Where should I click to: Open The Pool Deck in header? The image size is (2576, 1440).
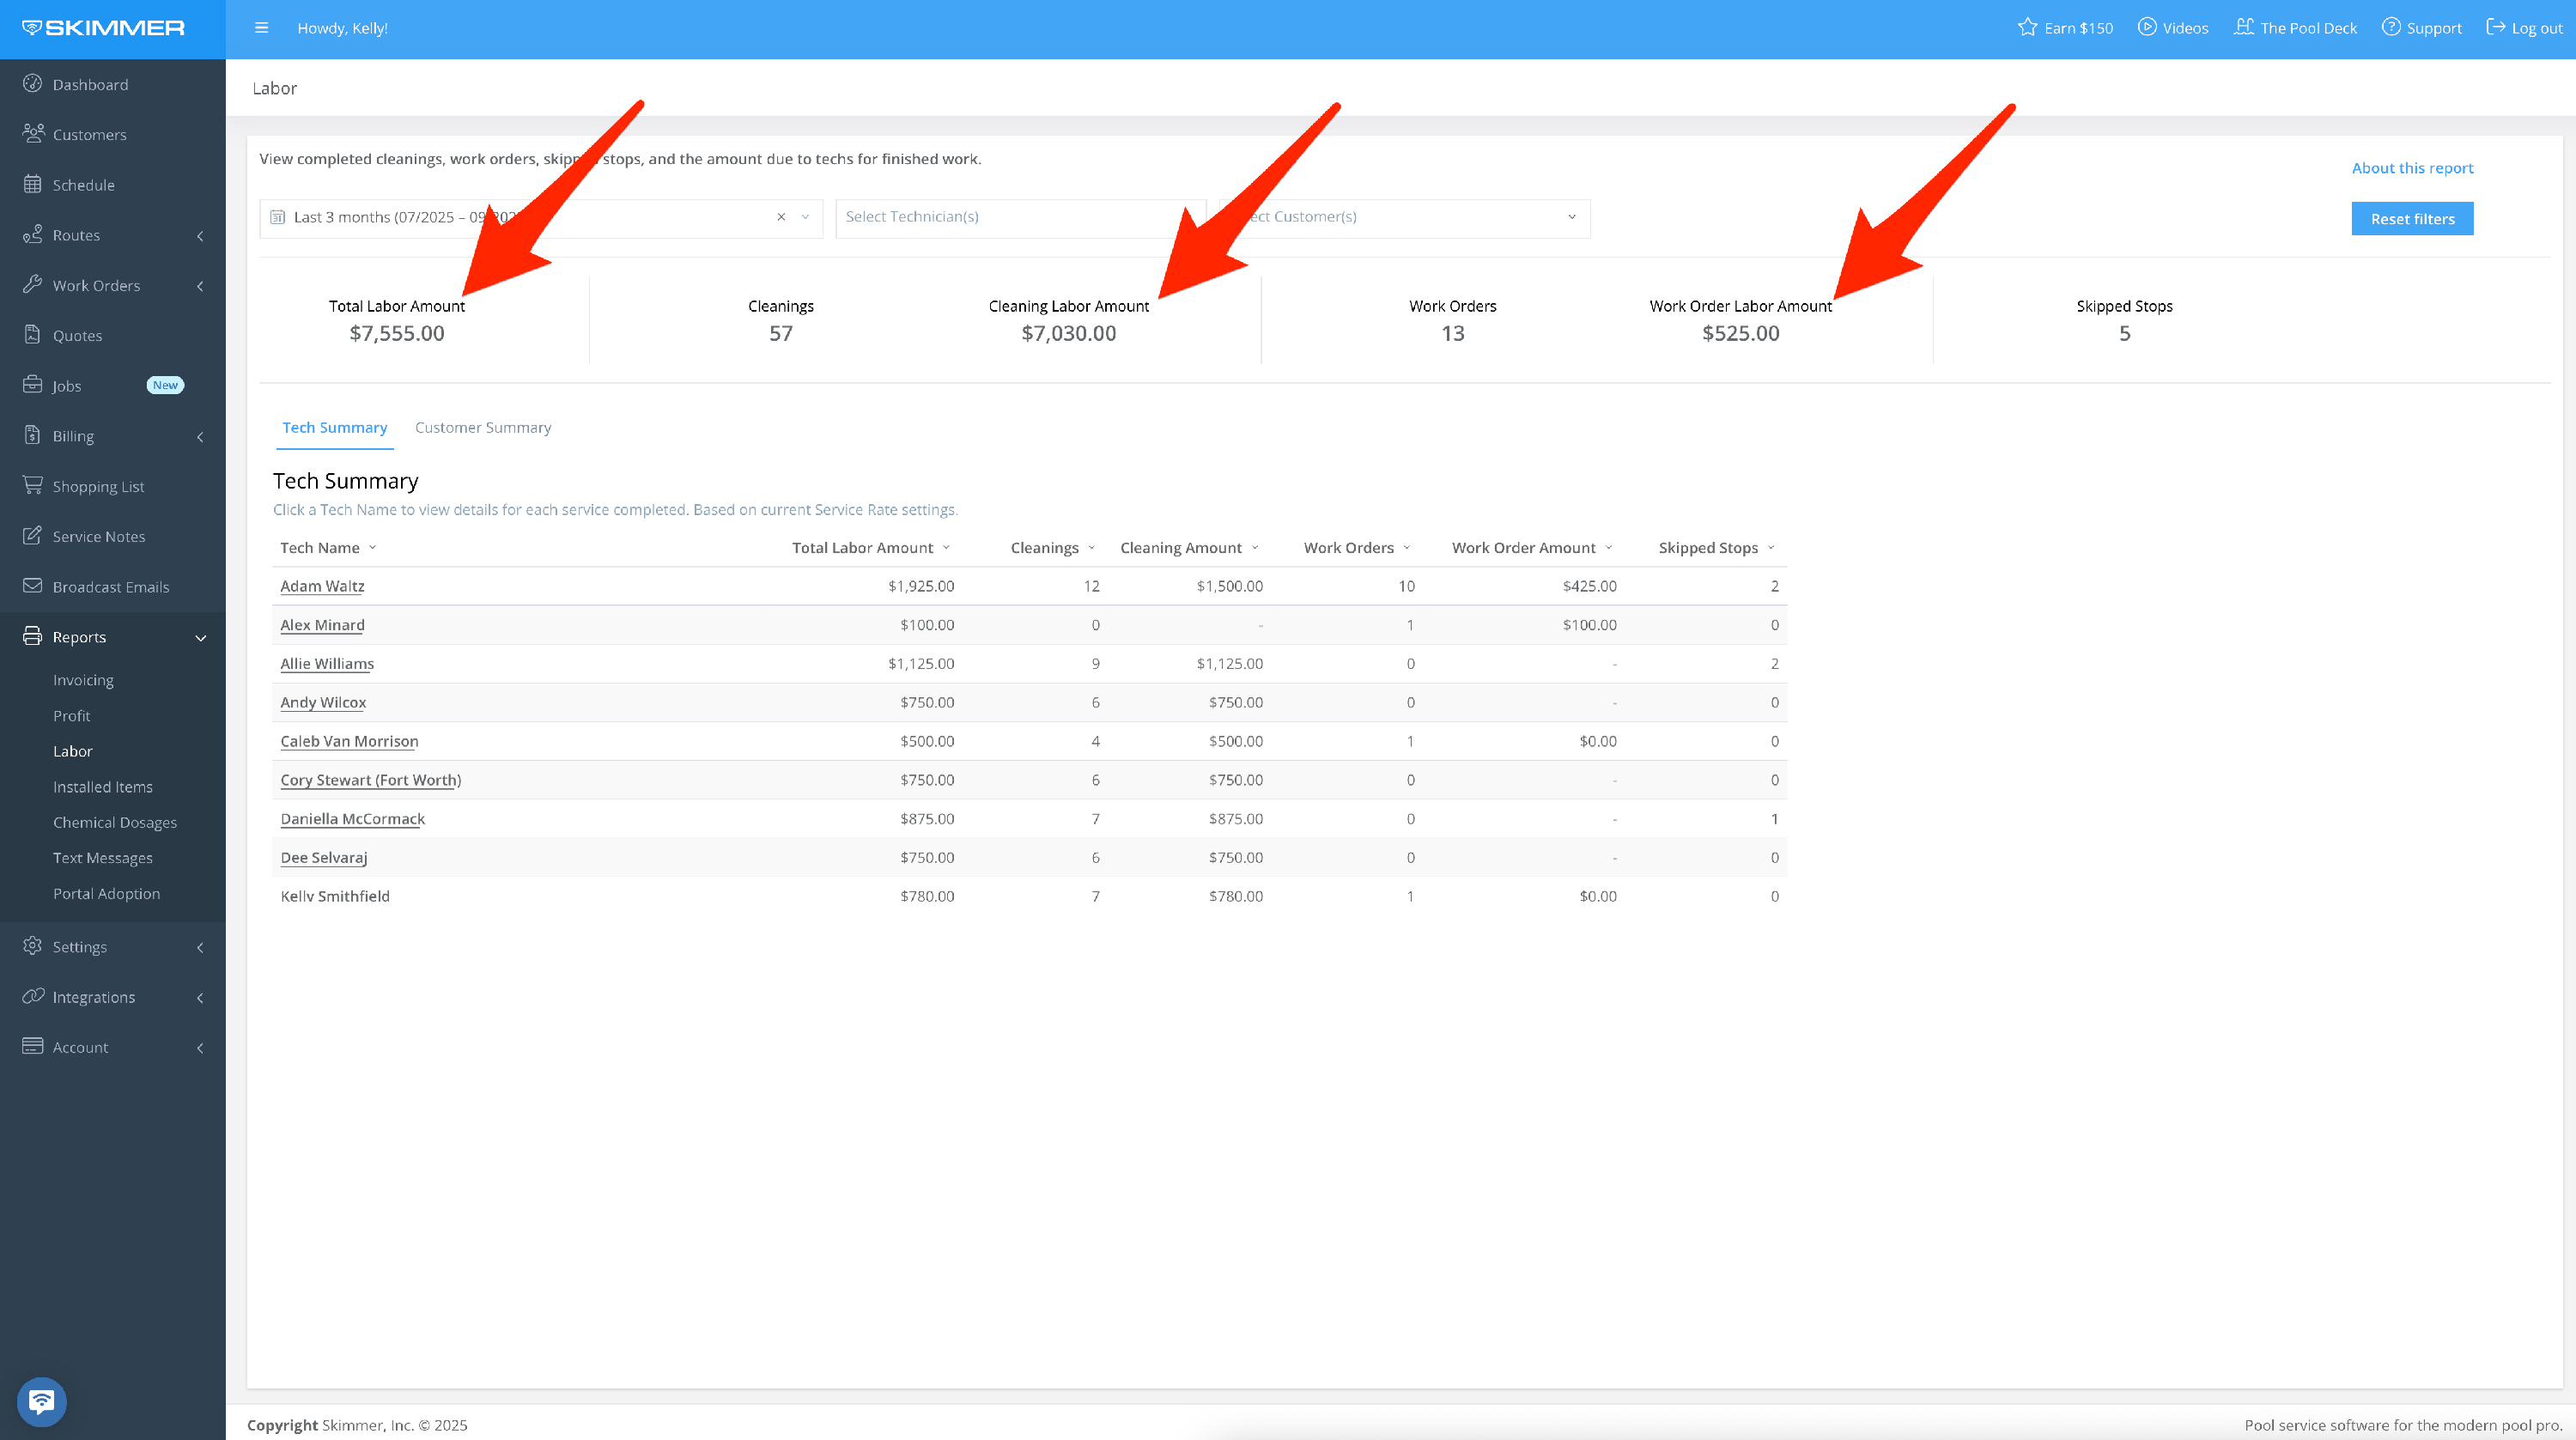2296,28
